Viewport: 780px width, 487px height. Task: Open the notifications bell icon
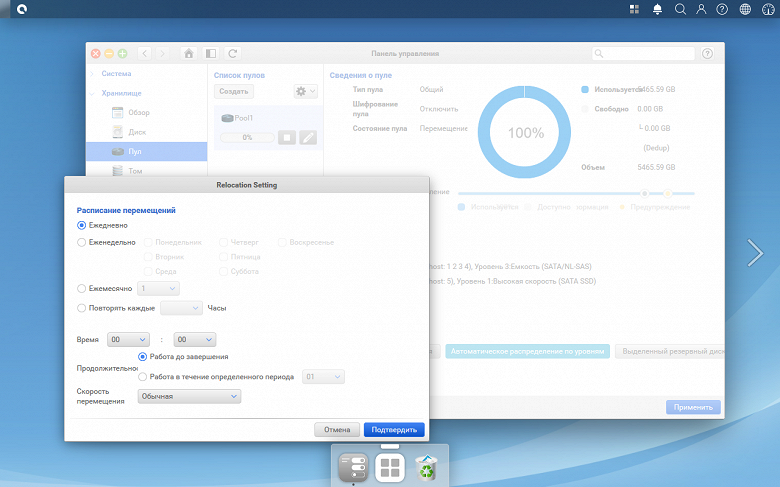(657, 9)
